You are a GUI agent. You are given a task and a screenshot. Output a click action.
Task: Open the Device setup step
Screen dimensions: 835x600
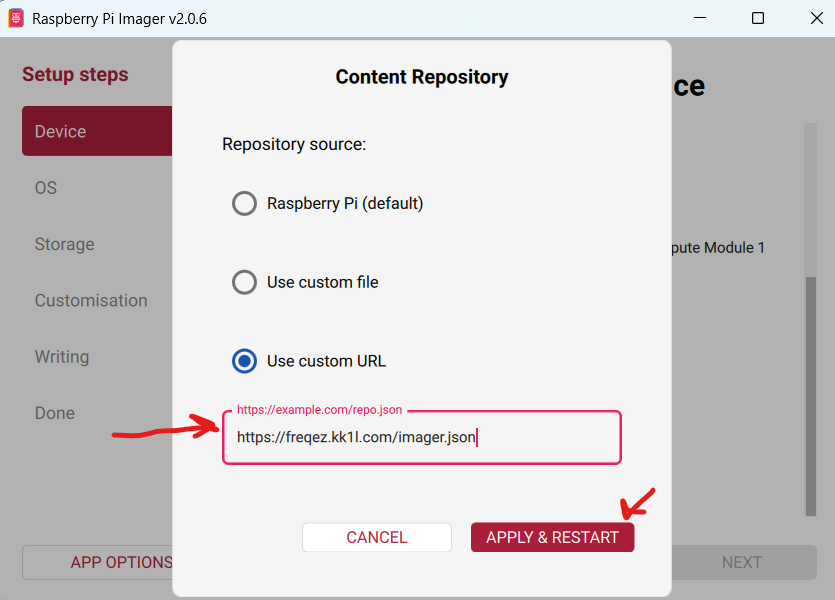pyautogui.click(x=96, y=132)
